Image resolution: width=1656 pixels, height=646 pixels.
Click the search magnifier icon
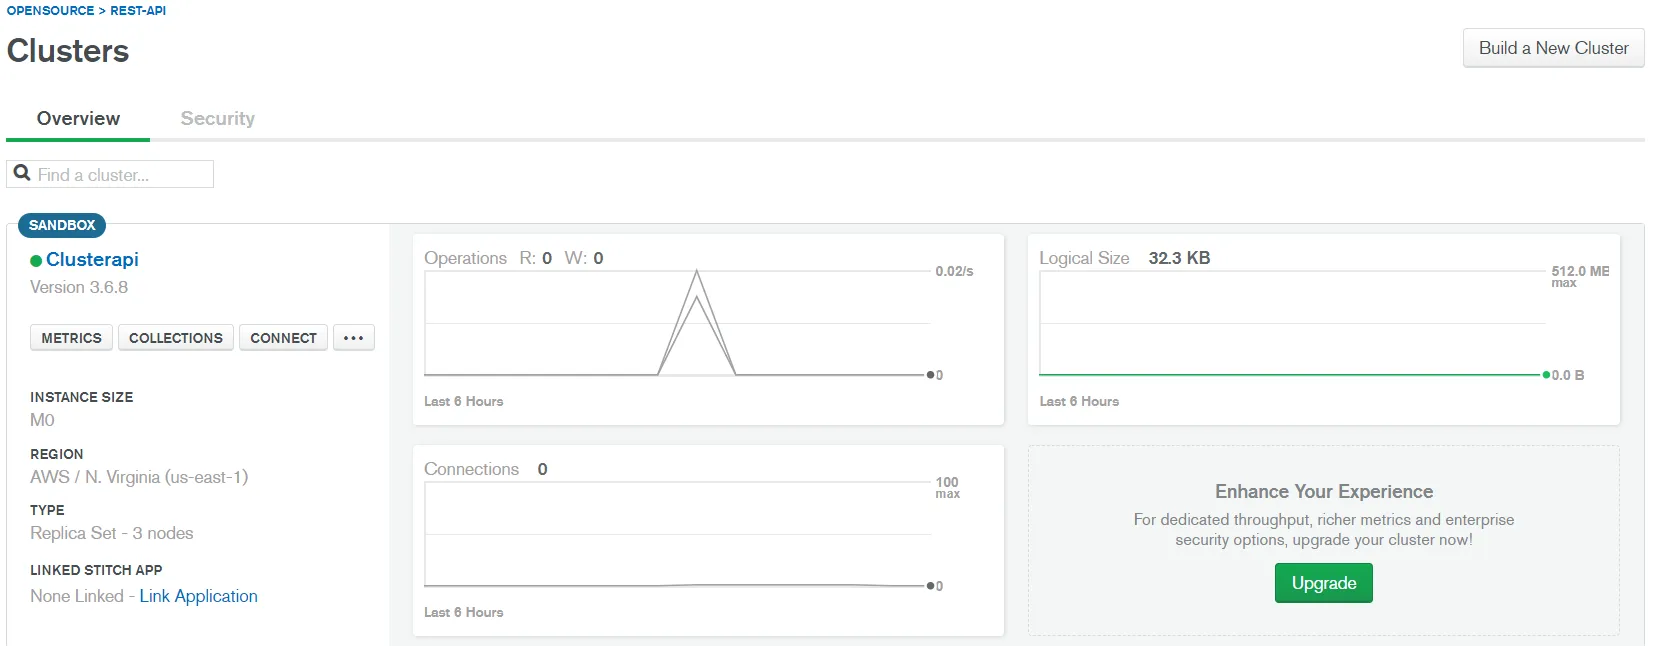pos(22,173)
